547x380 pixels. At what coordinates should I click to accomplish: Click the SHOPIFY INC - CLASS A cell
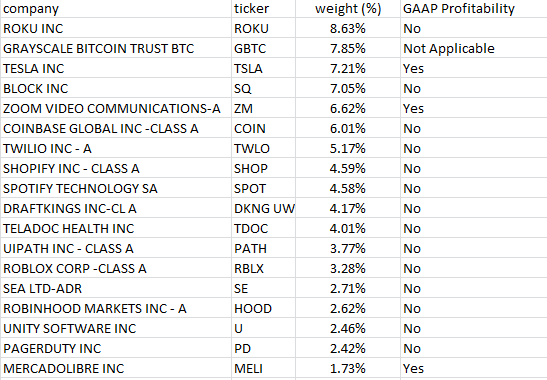click(x=116, y=168)
